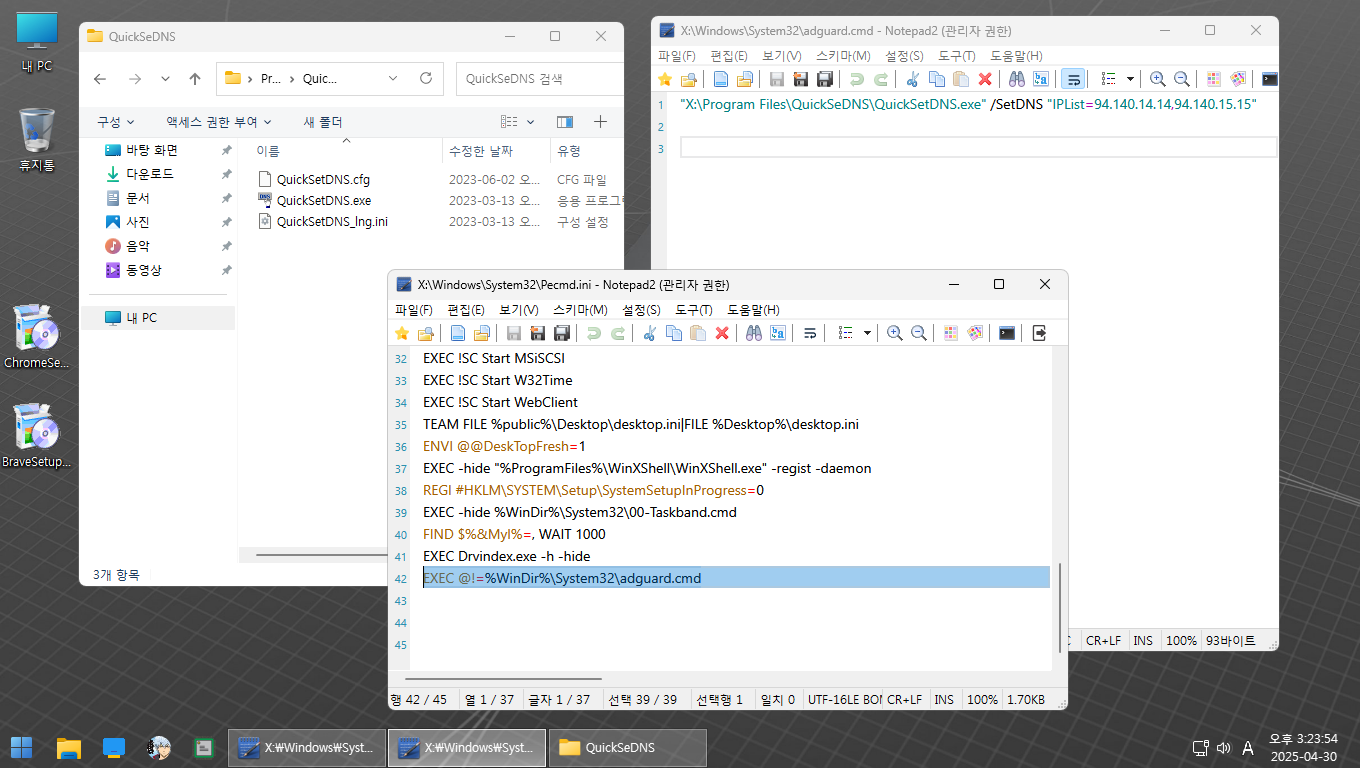Click Save Copy icon in adguard.cmd toolbar
Viewport: 1360px width, 768px height.
point(825,79)
